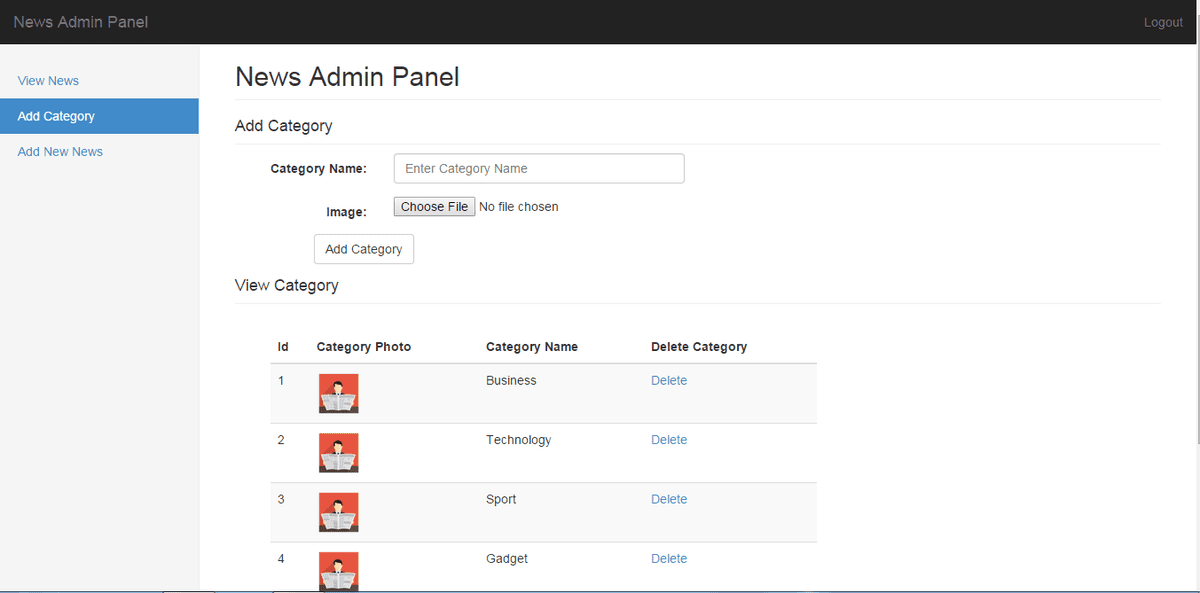This screenshot has width=1200, height=593.
Task: Click the Category Photo column header
Action: (x=364, y=347)
